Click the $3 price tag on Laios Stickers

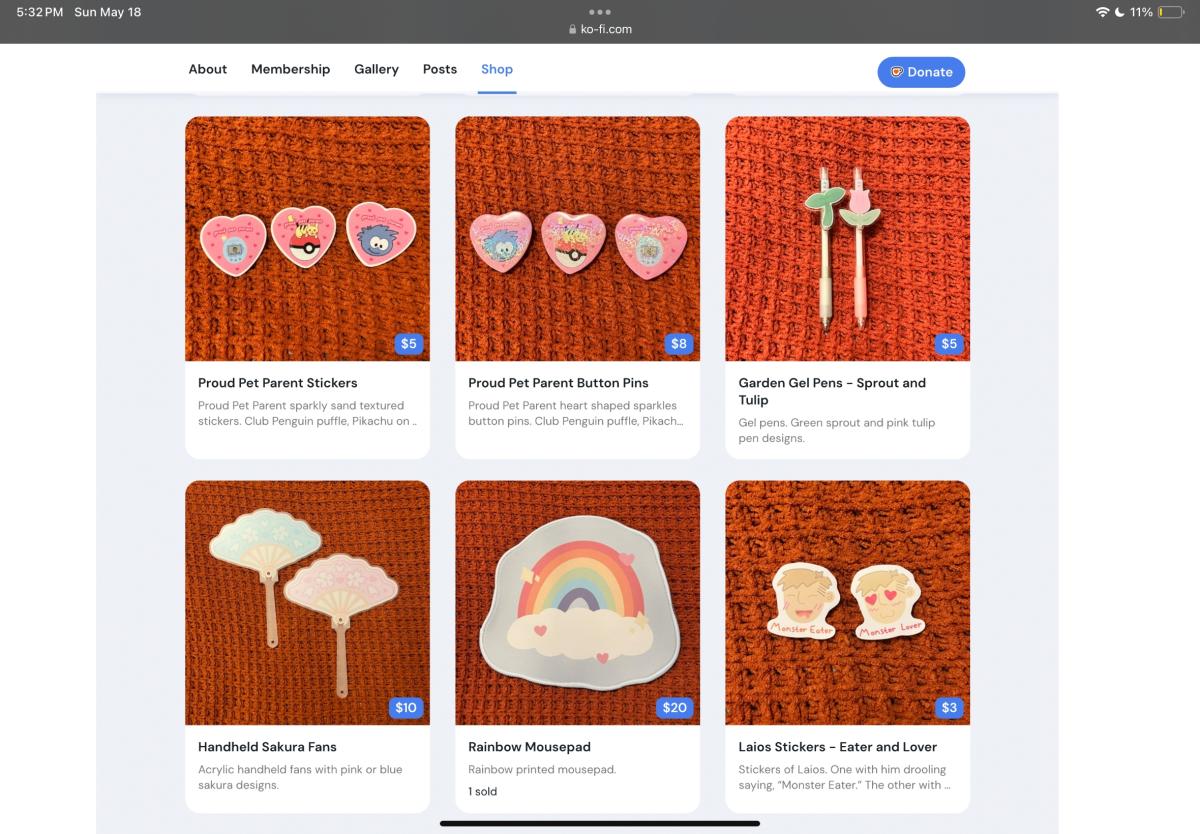[949, 708]
